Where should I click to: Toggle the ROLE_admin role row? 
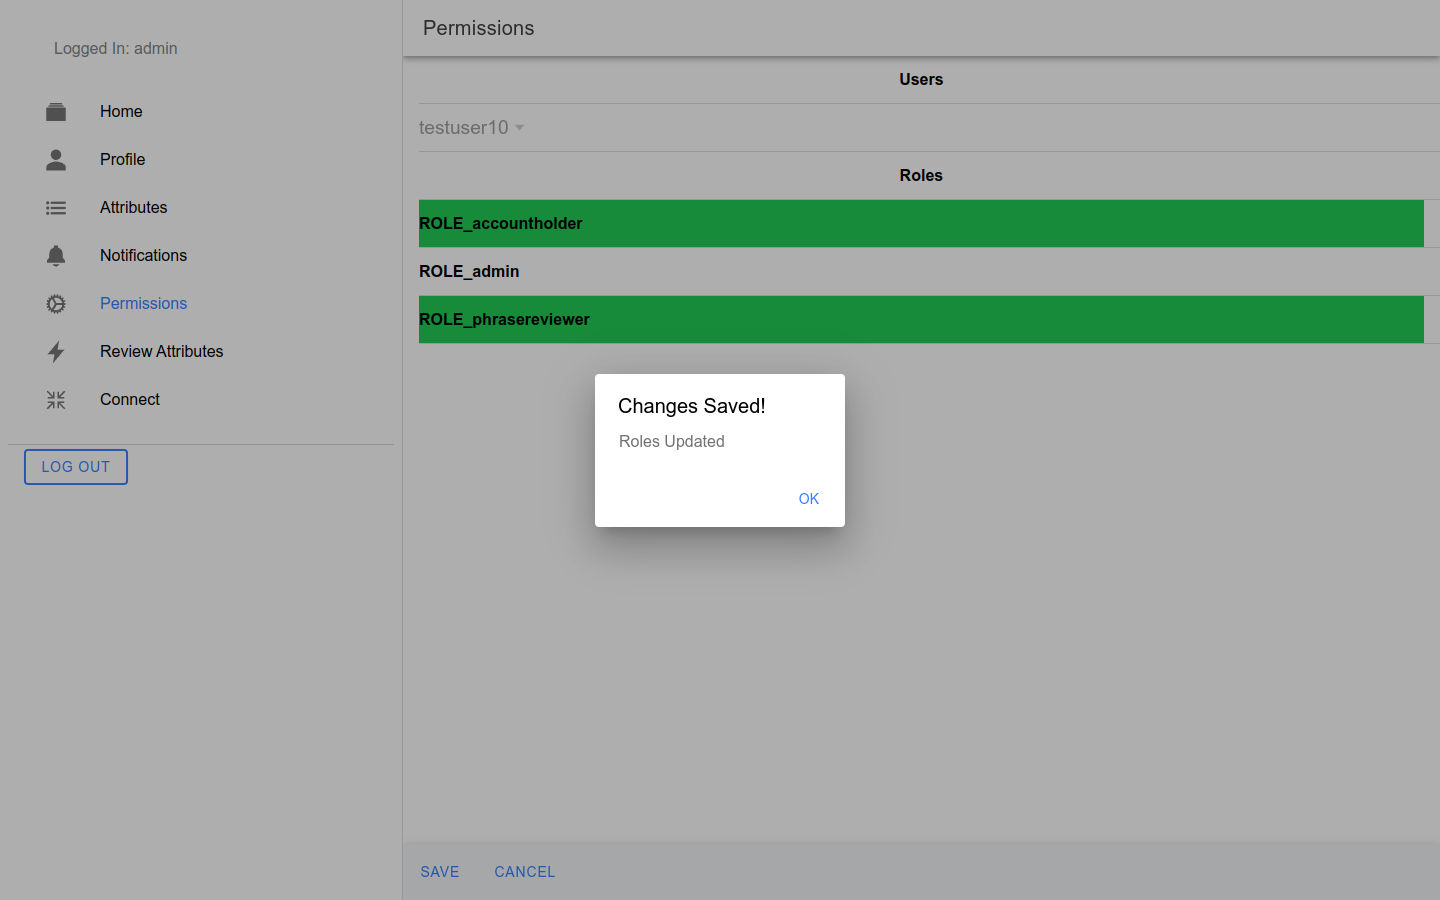pyautogui.click(x=920, y=271)
